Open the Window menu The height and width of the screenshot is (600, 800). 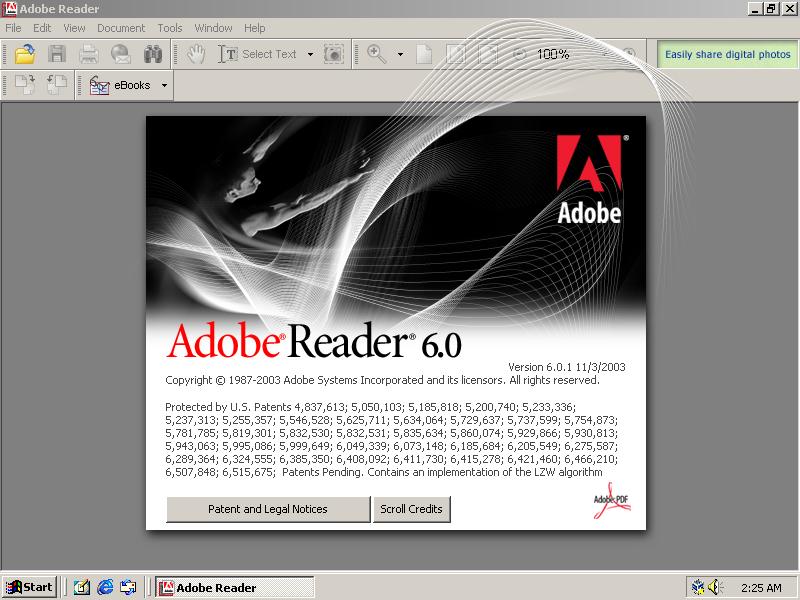pos(213,28)
